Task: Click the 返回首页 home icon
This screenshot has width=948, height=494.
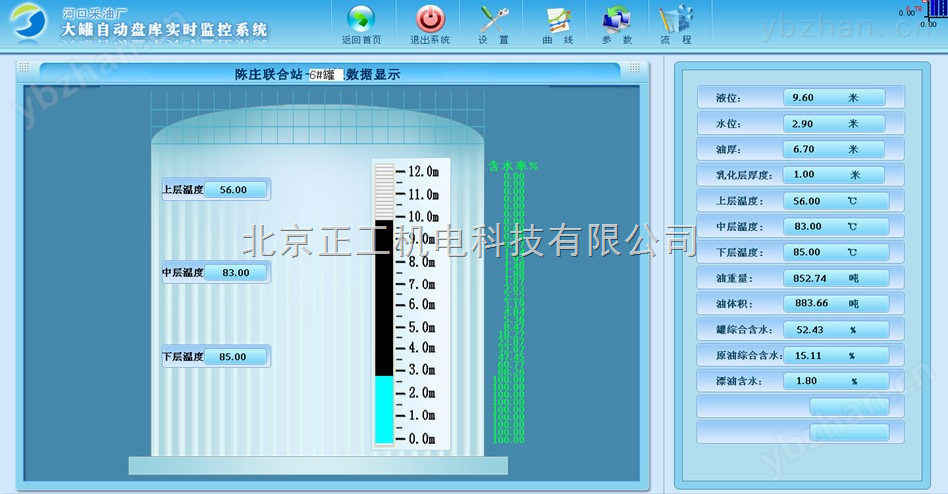Action: (x=361, y=19)
